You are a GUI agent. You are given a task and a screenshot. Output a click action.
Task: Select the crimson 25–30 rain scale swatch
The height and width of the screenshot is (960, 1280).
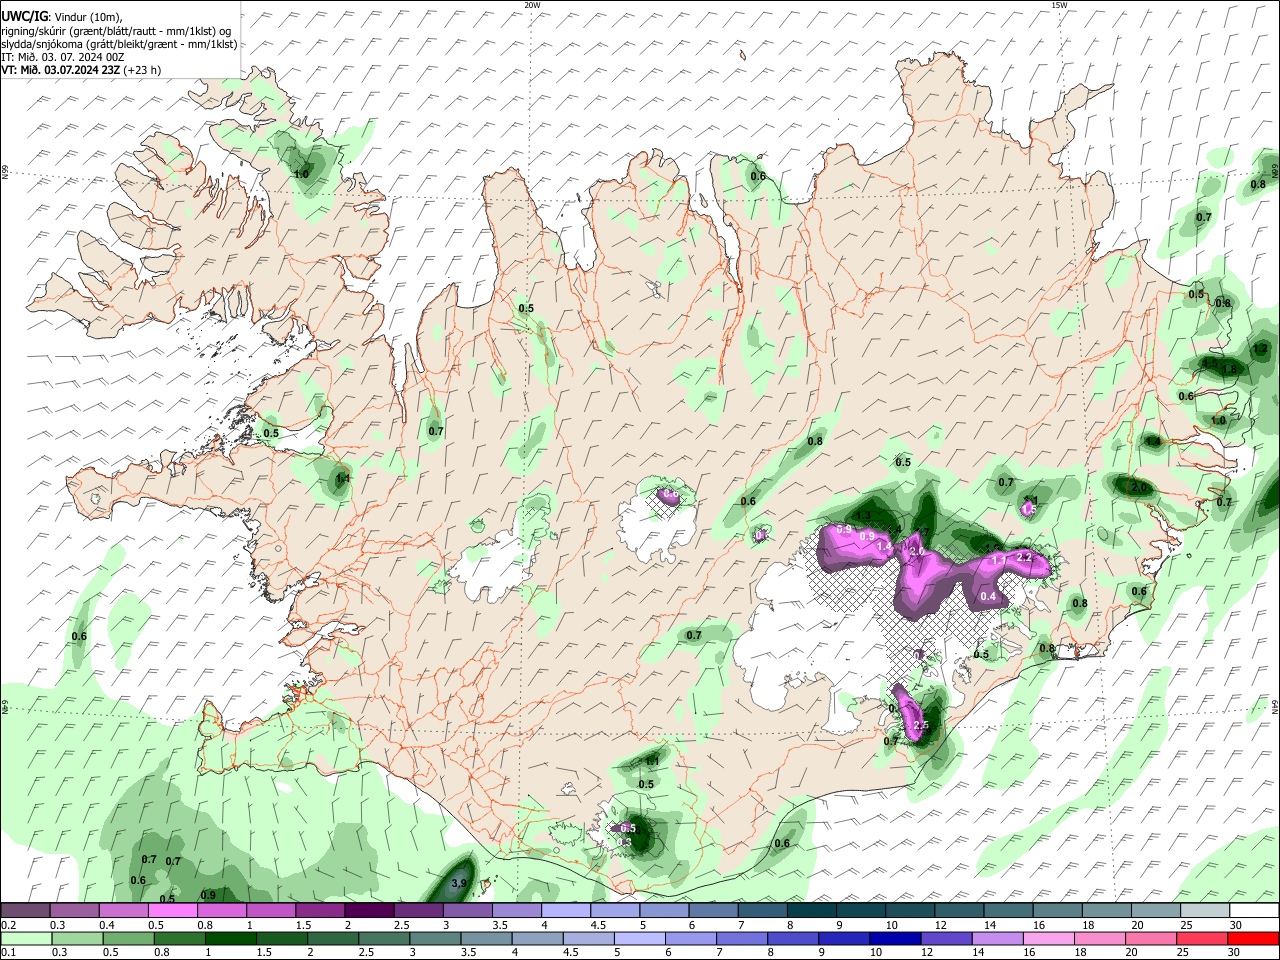pyautogui.click(x=1203, y=938)
